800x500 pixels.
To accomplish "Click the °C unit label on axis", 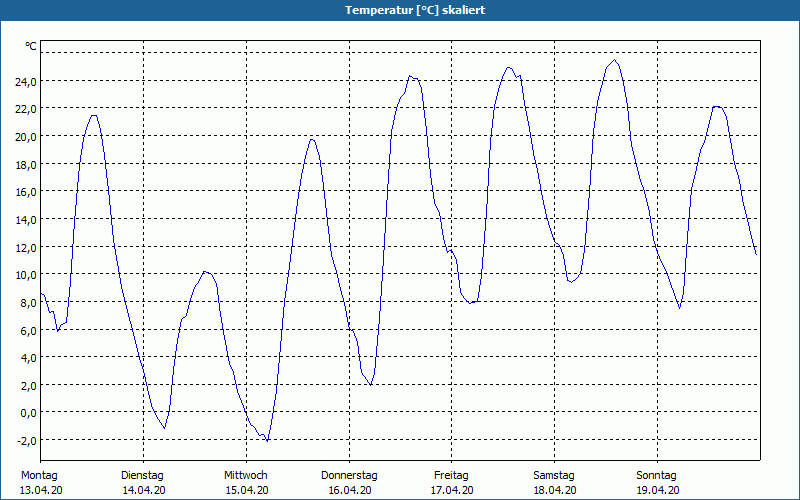I will [x=31, y=46].
